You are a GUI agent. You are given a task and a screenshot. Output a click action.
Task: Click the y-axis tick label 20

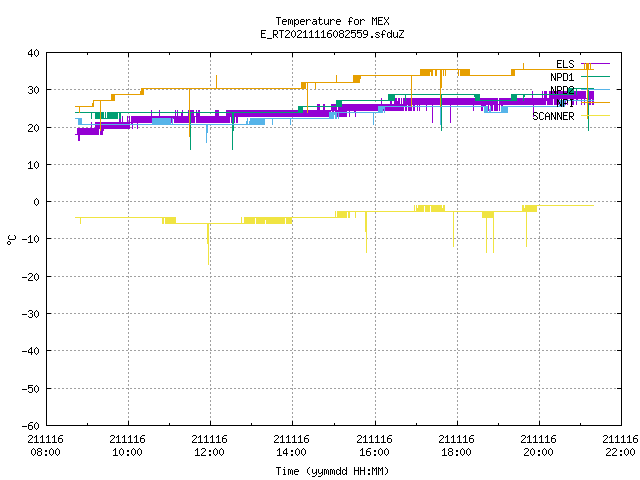point(33,128)
